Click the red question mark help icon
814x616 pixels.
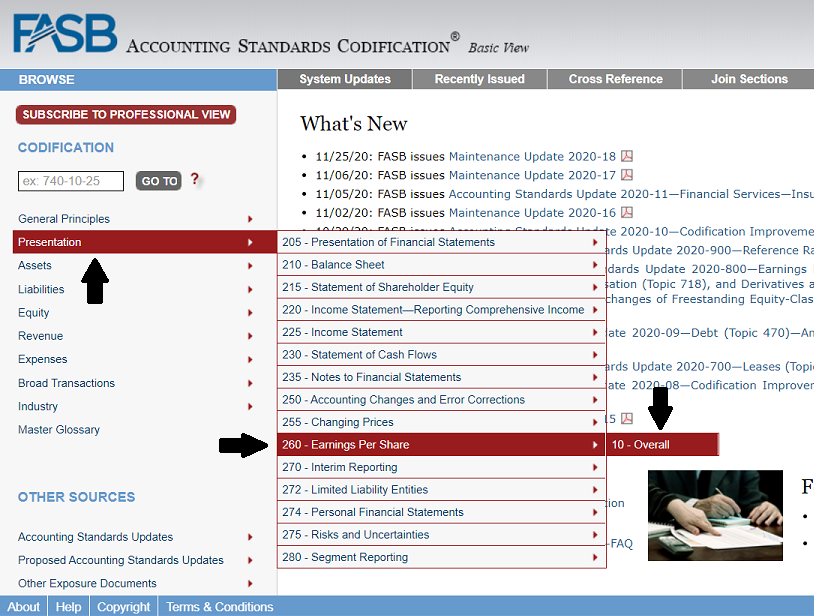pos(195,179)
